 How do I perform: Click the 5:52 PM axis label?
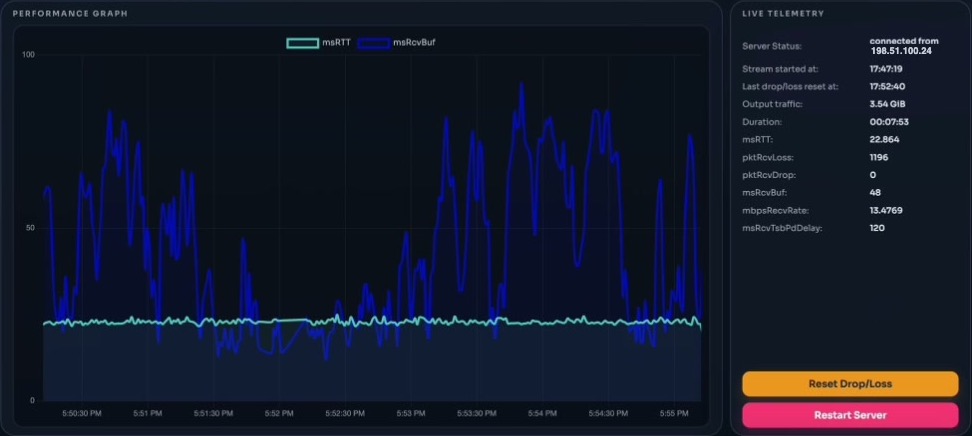point(279,413)
